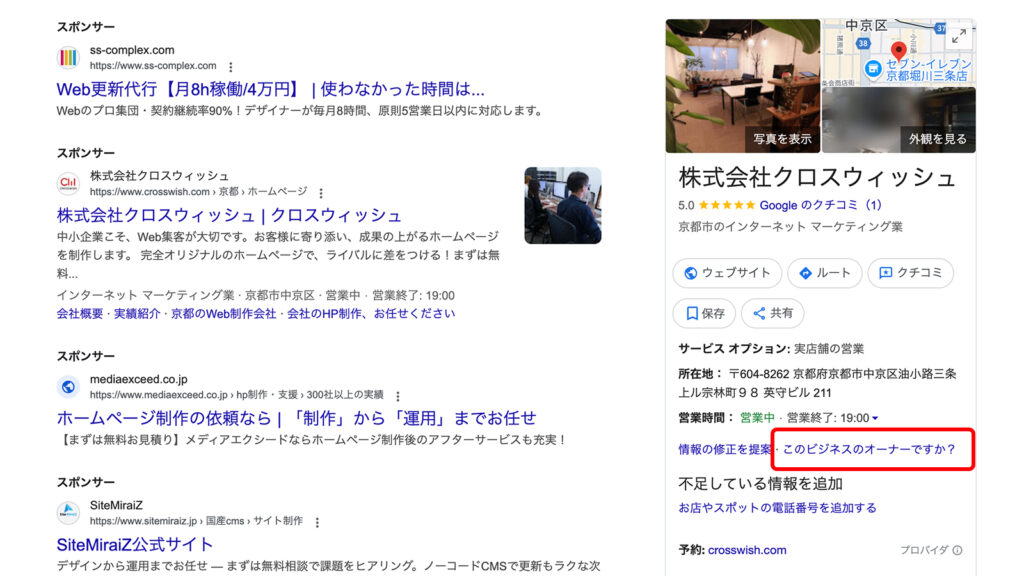
Task: Click the このビジネスのオーナーですか？ link
Action: [869, 449]
